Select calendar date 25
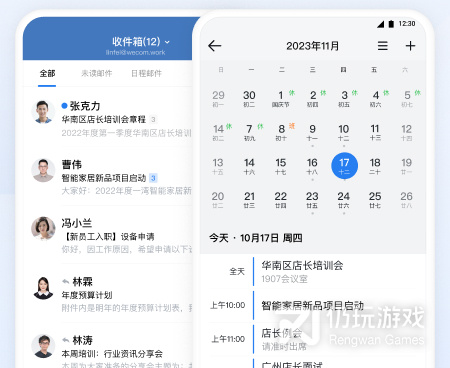The width and height of the screenshot is (450, 368). tap(375, 200)
